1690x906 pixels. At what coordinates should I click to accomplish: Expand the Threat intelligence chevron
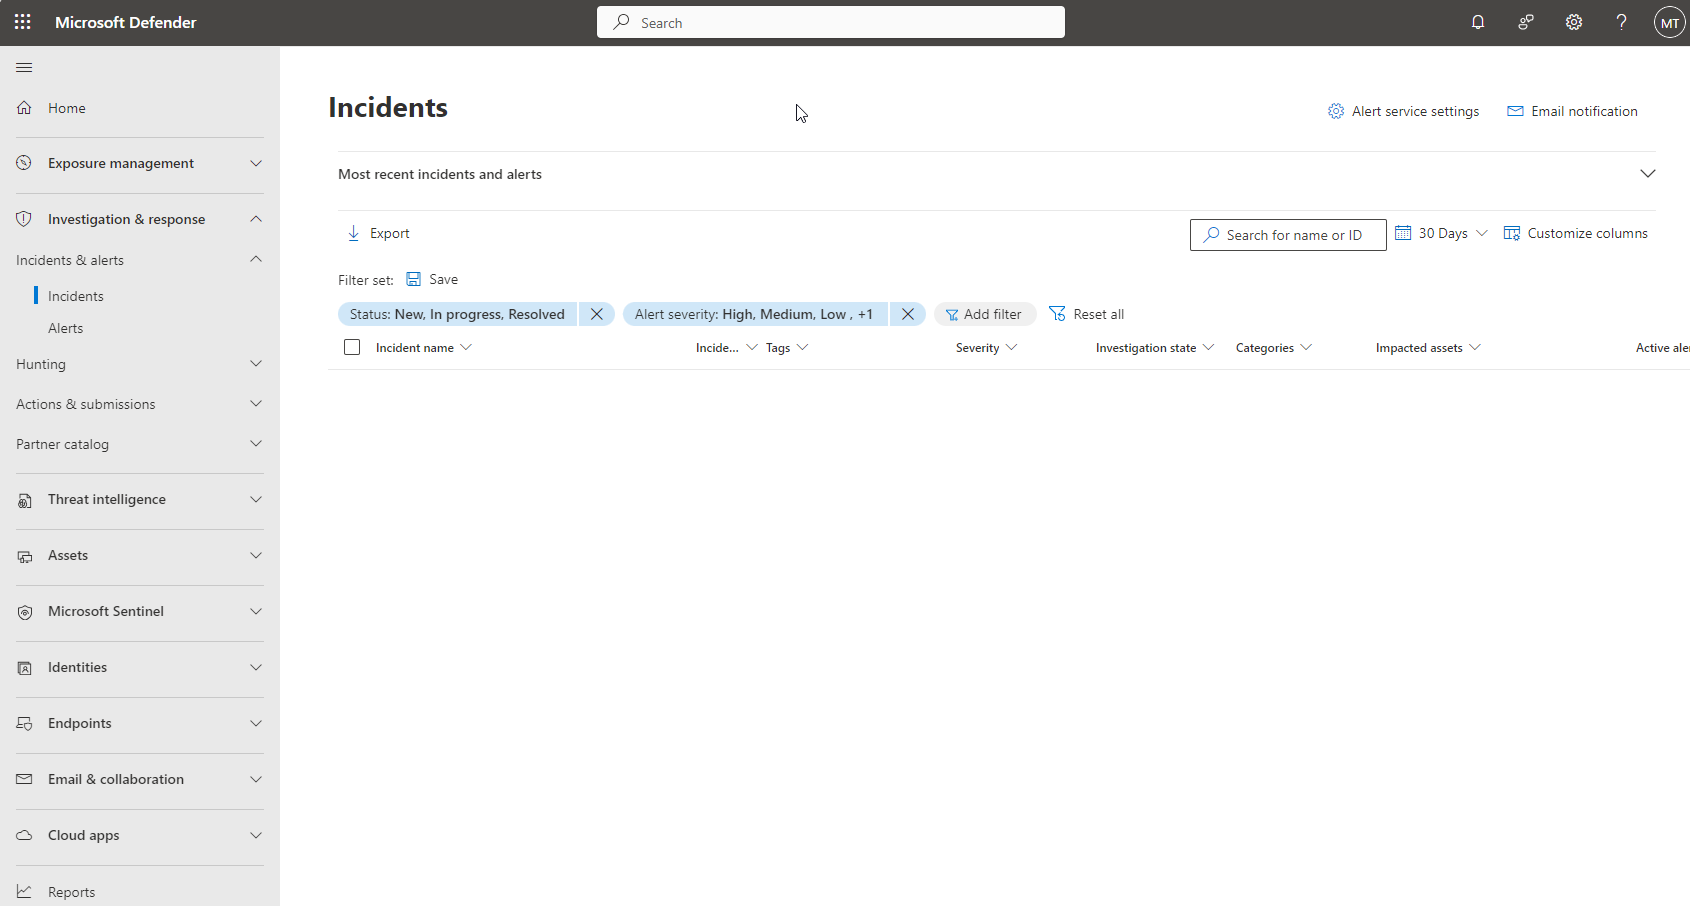pyautogui.click(x=256, y=499)
